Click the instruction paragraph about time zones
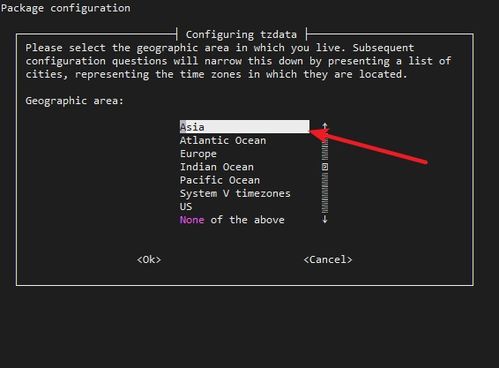499x368 pixels. point(238,61)
